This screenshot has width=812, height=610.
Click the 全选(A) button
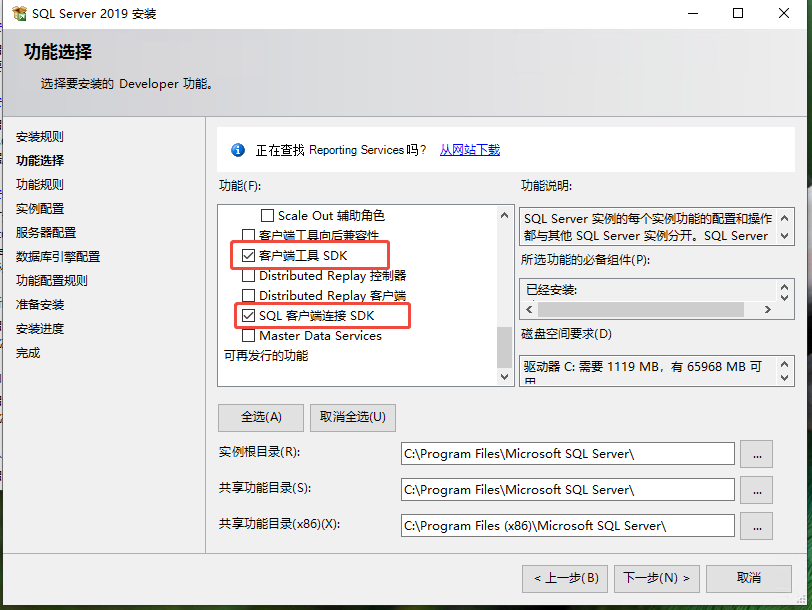point(260,417)
